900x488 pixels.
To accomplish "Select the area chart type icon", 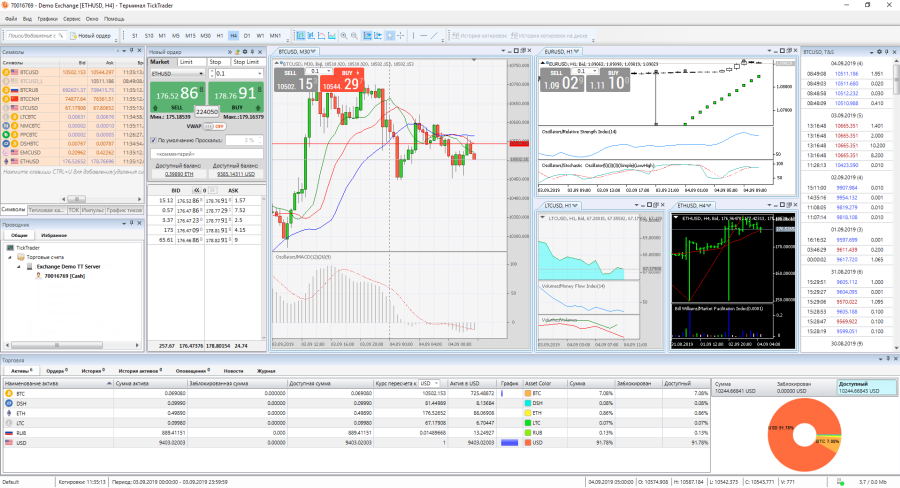I will coord(332,36).
